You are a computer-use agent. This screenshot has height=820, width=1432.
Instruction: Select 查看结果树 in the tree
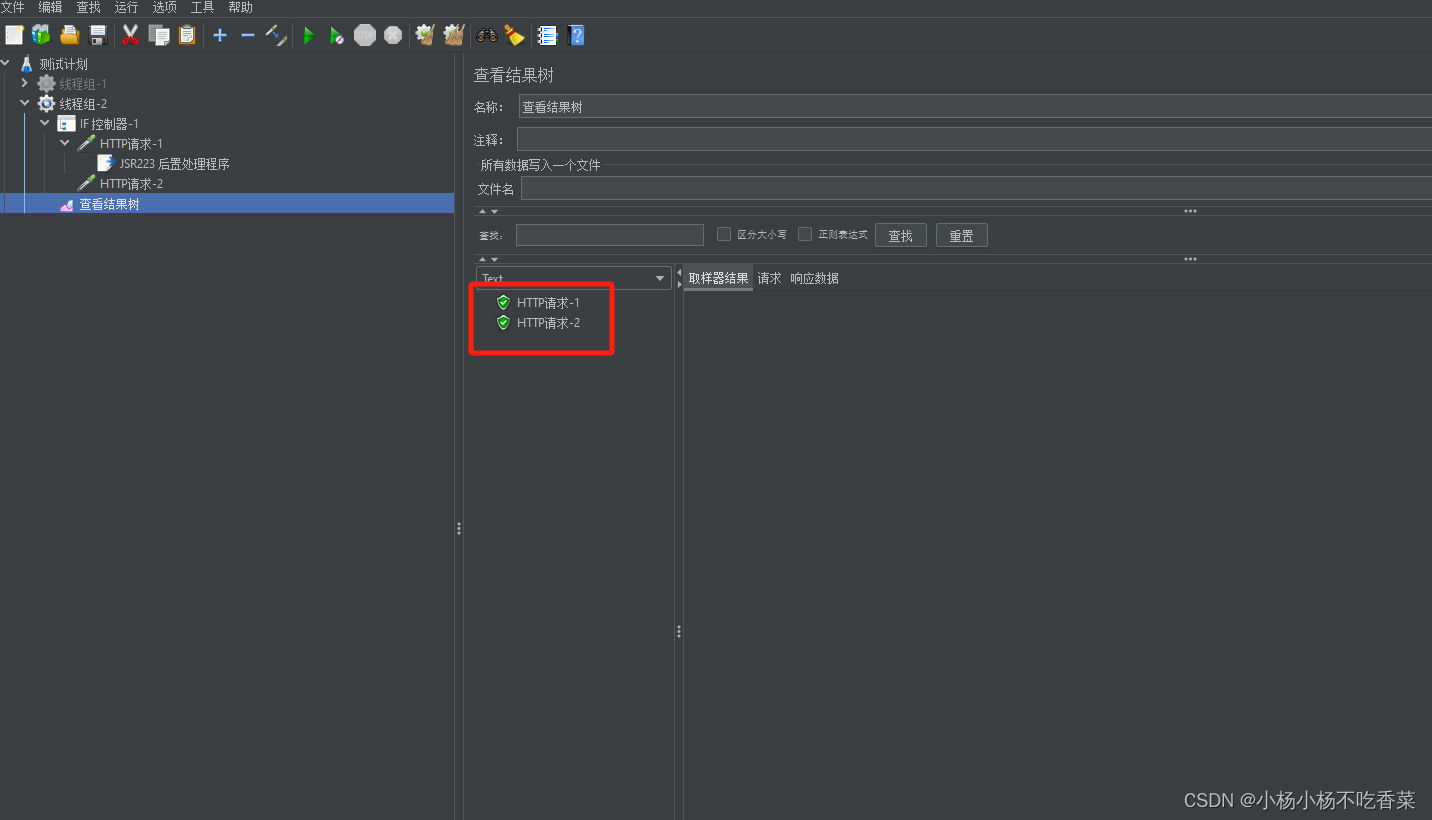coord(109,204)
